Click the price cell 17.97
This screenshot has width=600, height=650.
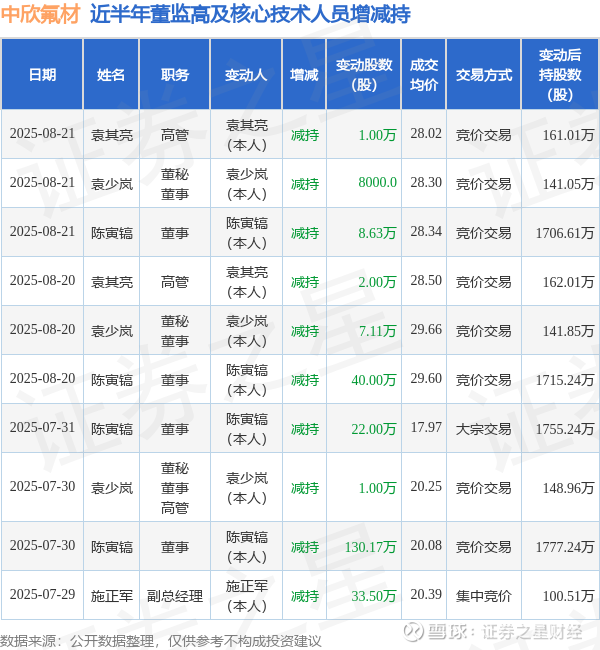[x=426, y=427]
